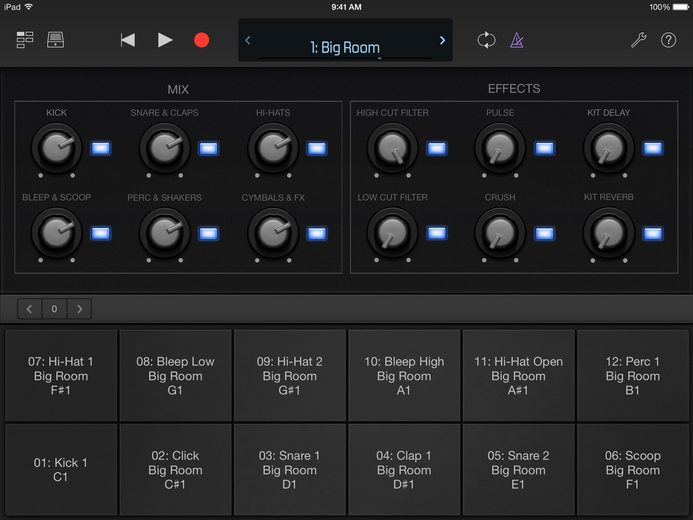693x520 pixels.
Task: Toggle the metronome click
Action: coord(517,40)
